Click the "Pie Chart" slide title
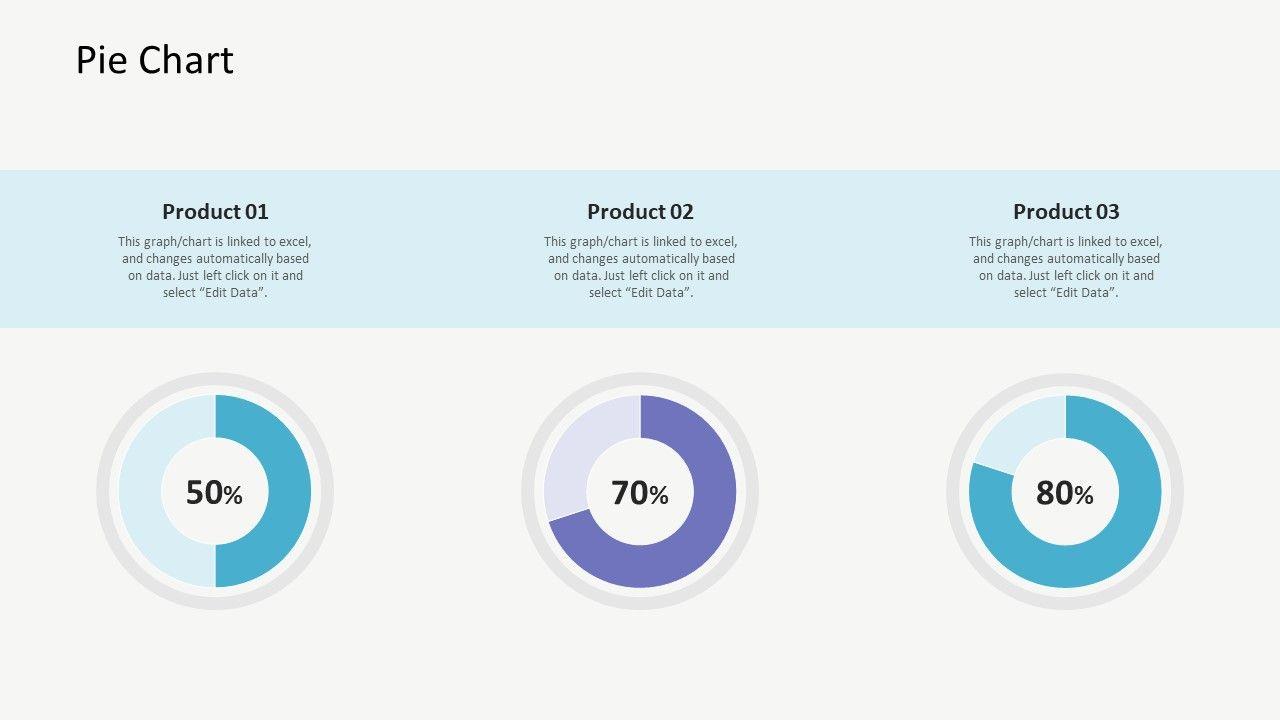The height and width of the screenshot is (720, 1280). coord(155,60)
